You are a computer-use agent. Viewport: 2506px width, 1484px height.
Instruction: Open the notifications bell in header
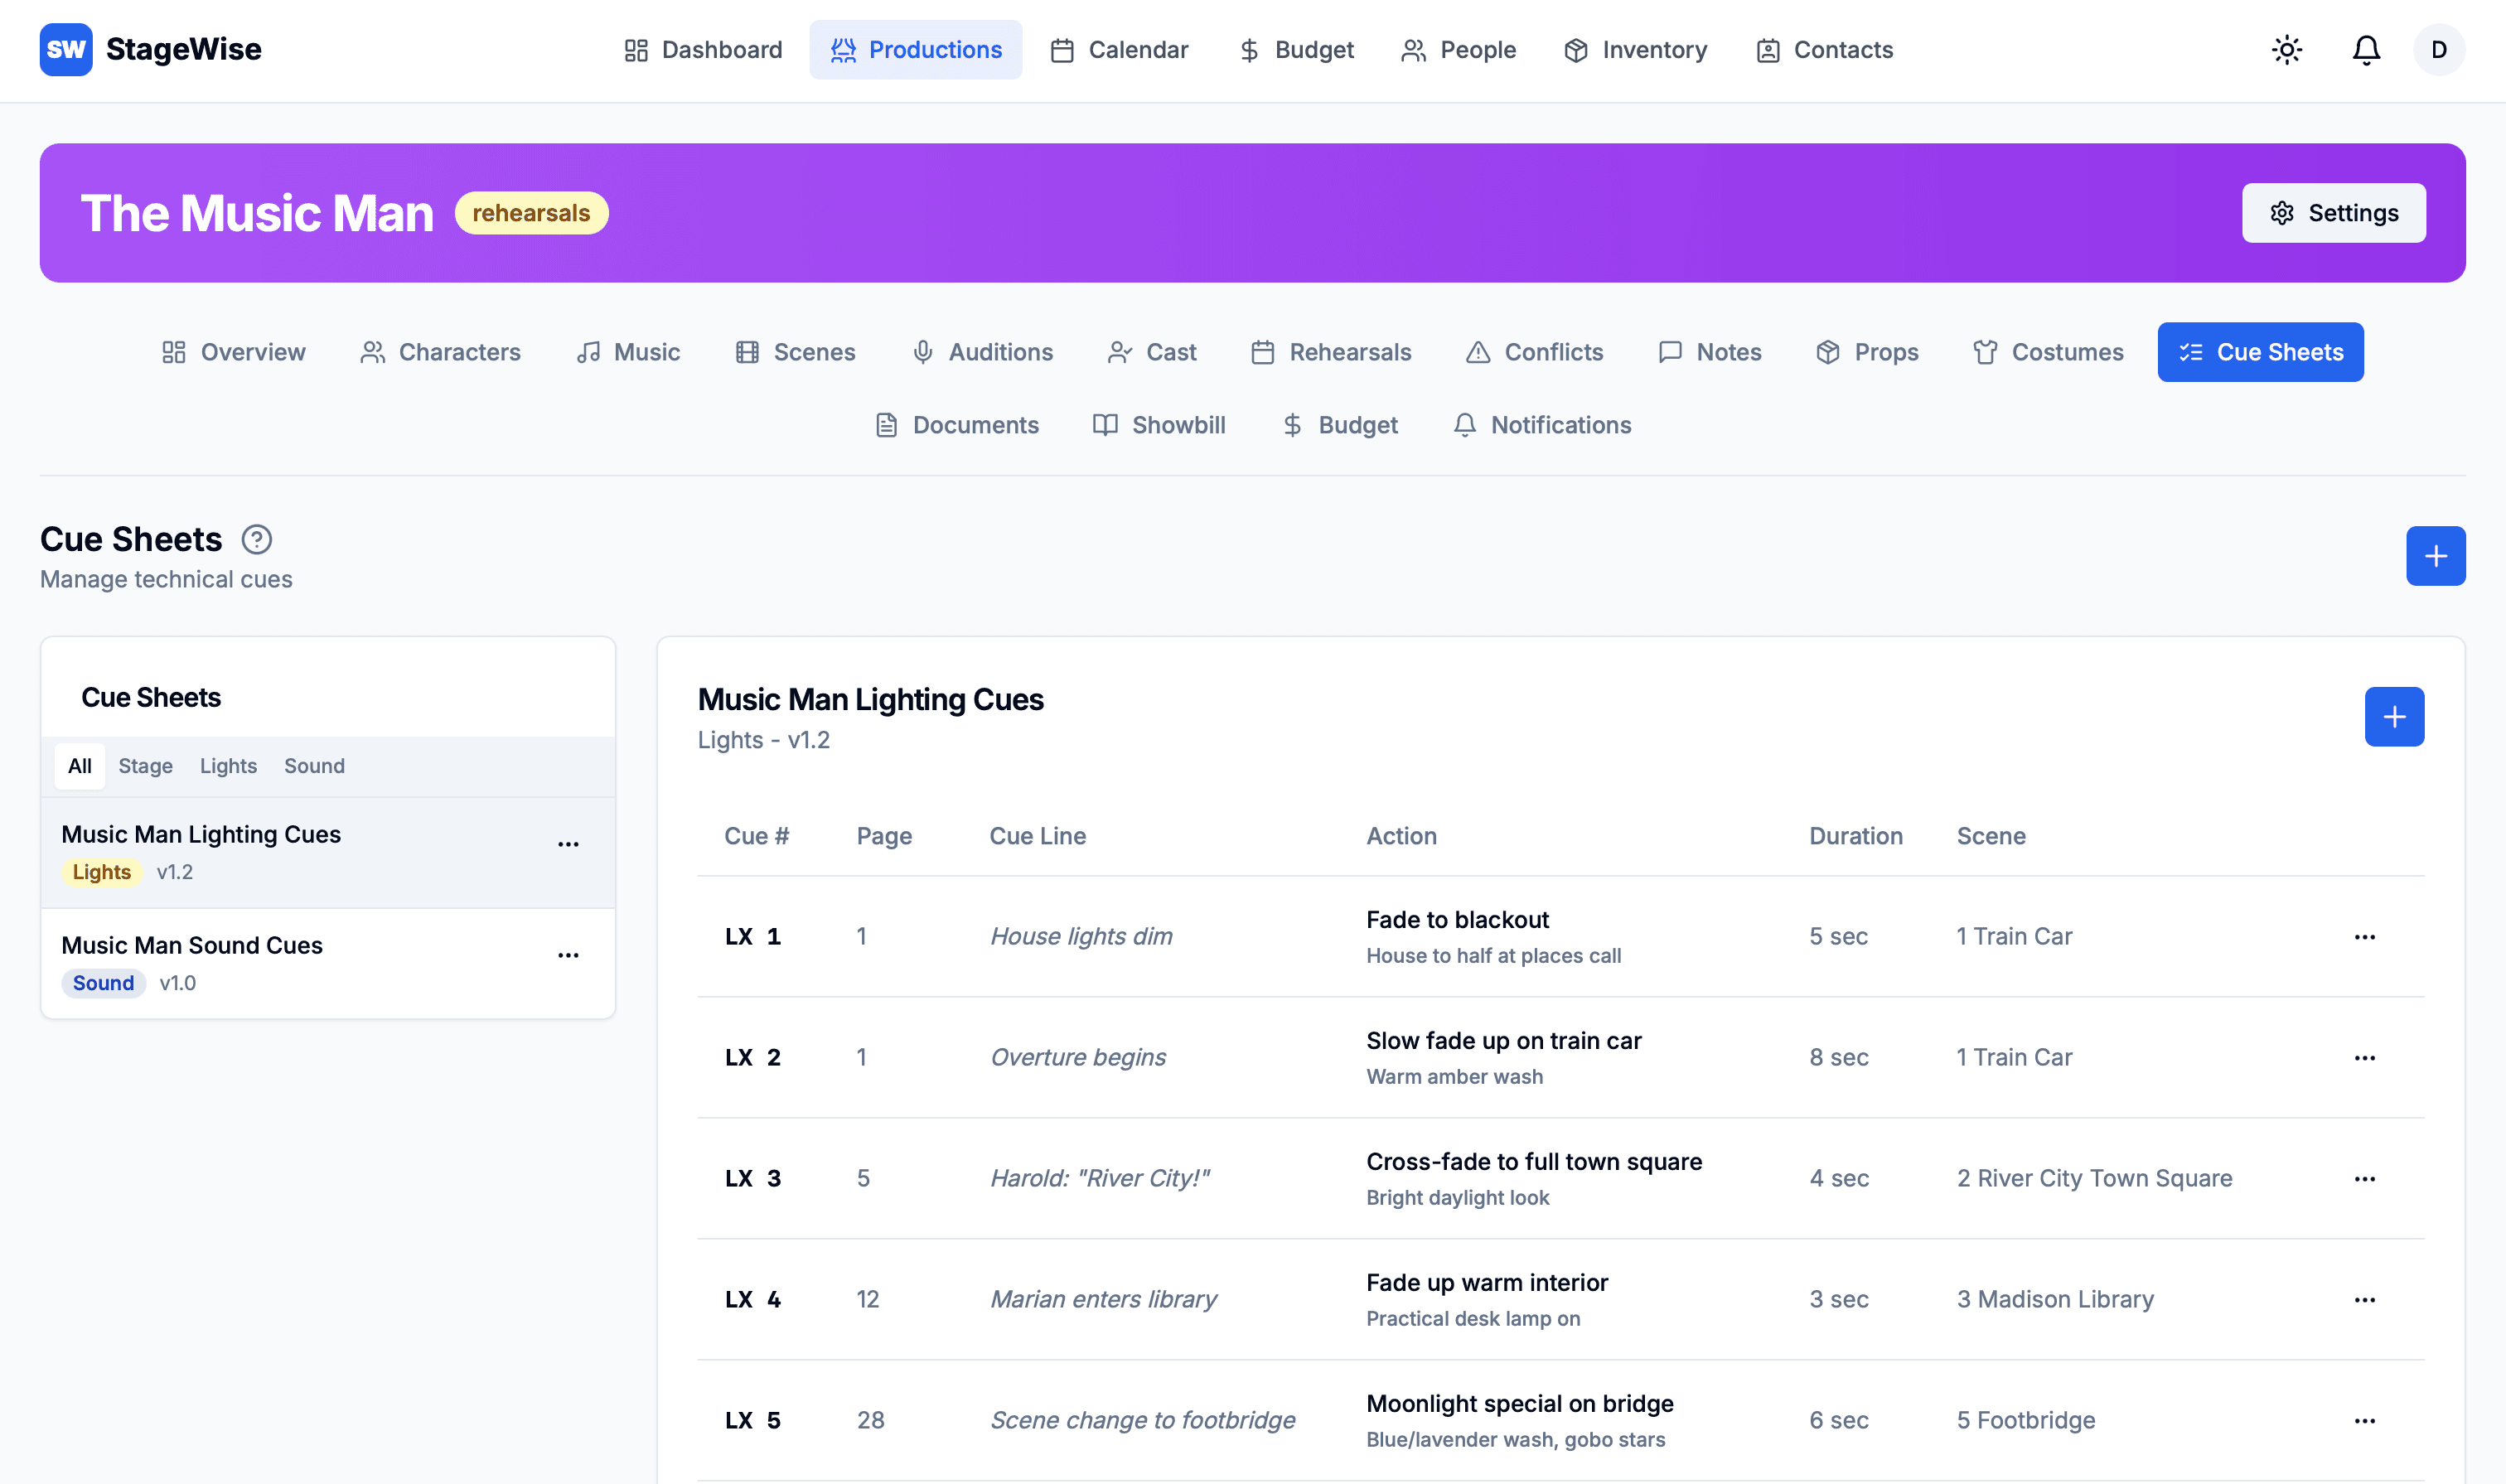(x=2365, y=50)
